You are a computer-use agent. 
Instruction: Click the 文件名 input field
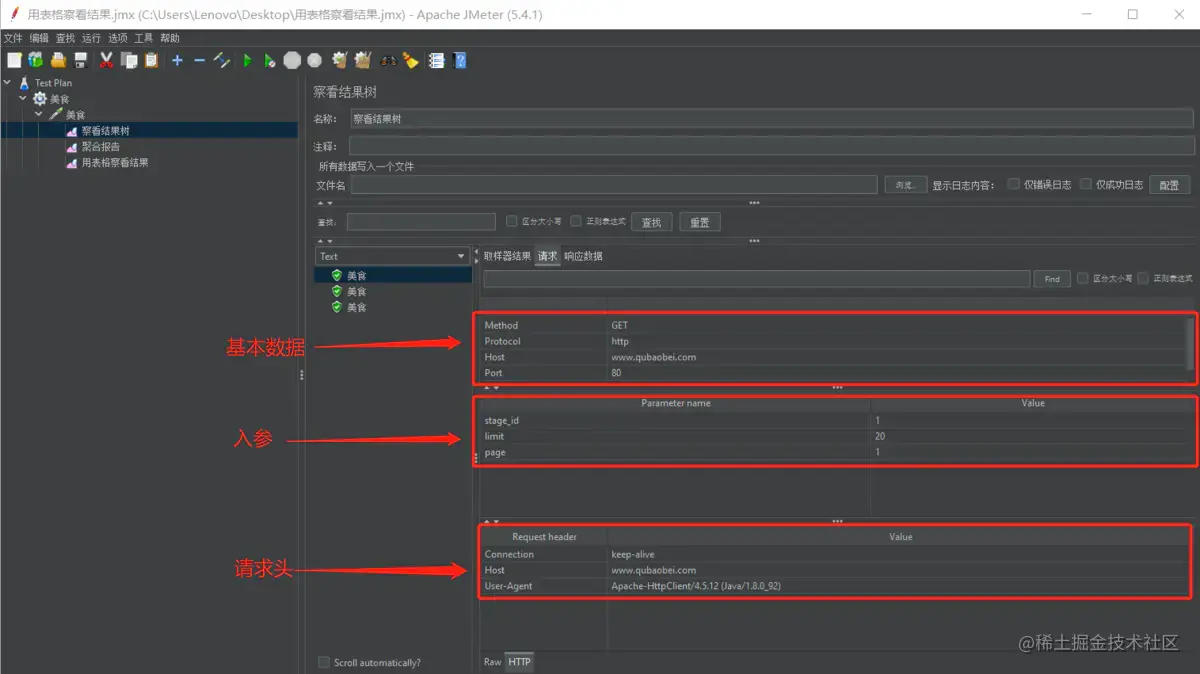[x=614, y=185]
